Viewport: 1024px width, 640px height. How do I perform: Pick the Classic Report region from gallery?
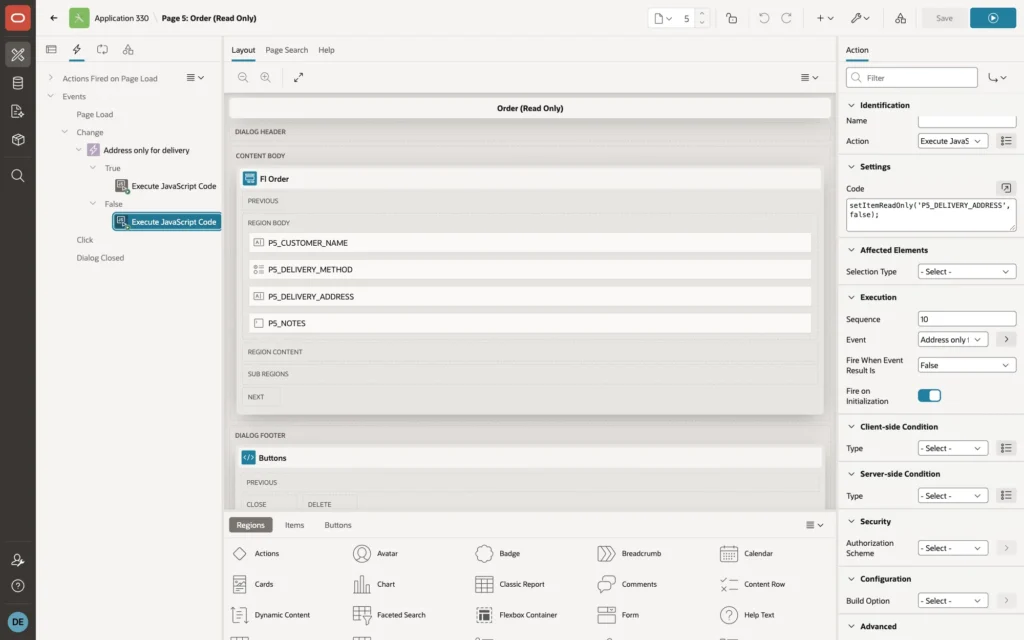tap(510, 584)
